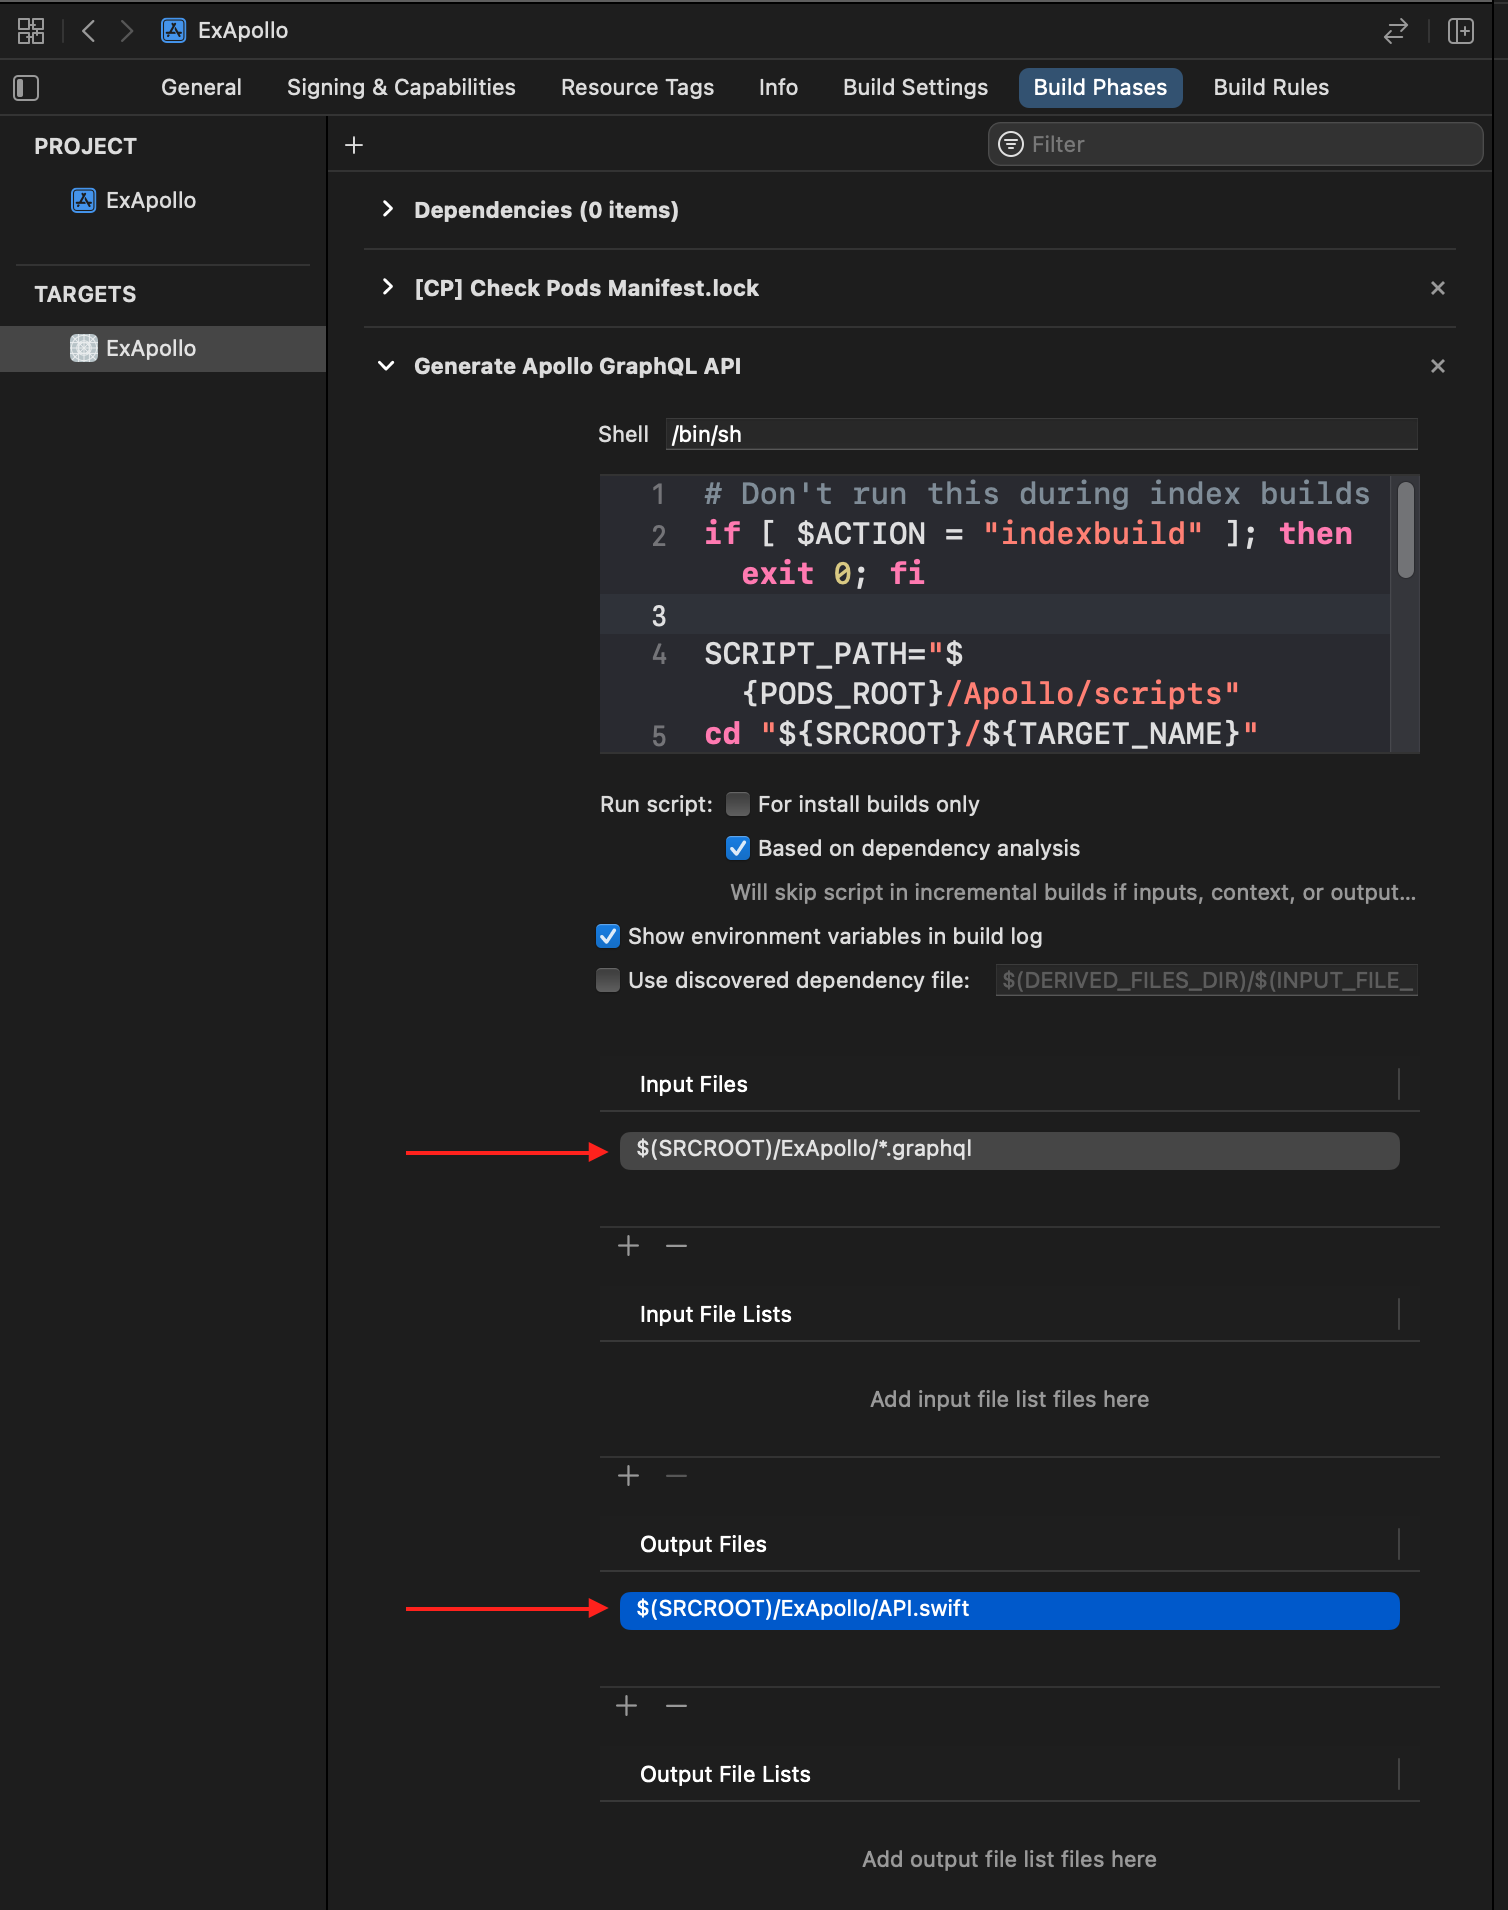Toggle the code review swap-arrows icon
The image size is (1508, 1910).
pyautogui.click(x=1396, y=31)
